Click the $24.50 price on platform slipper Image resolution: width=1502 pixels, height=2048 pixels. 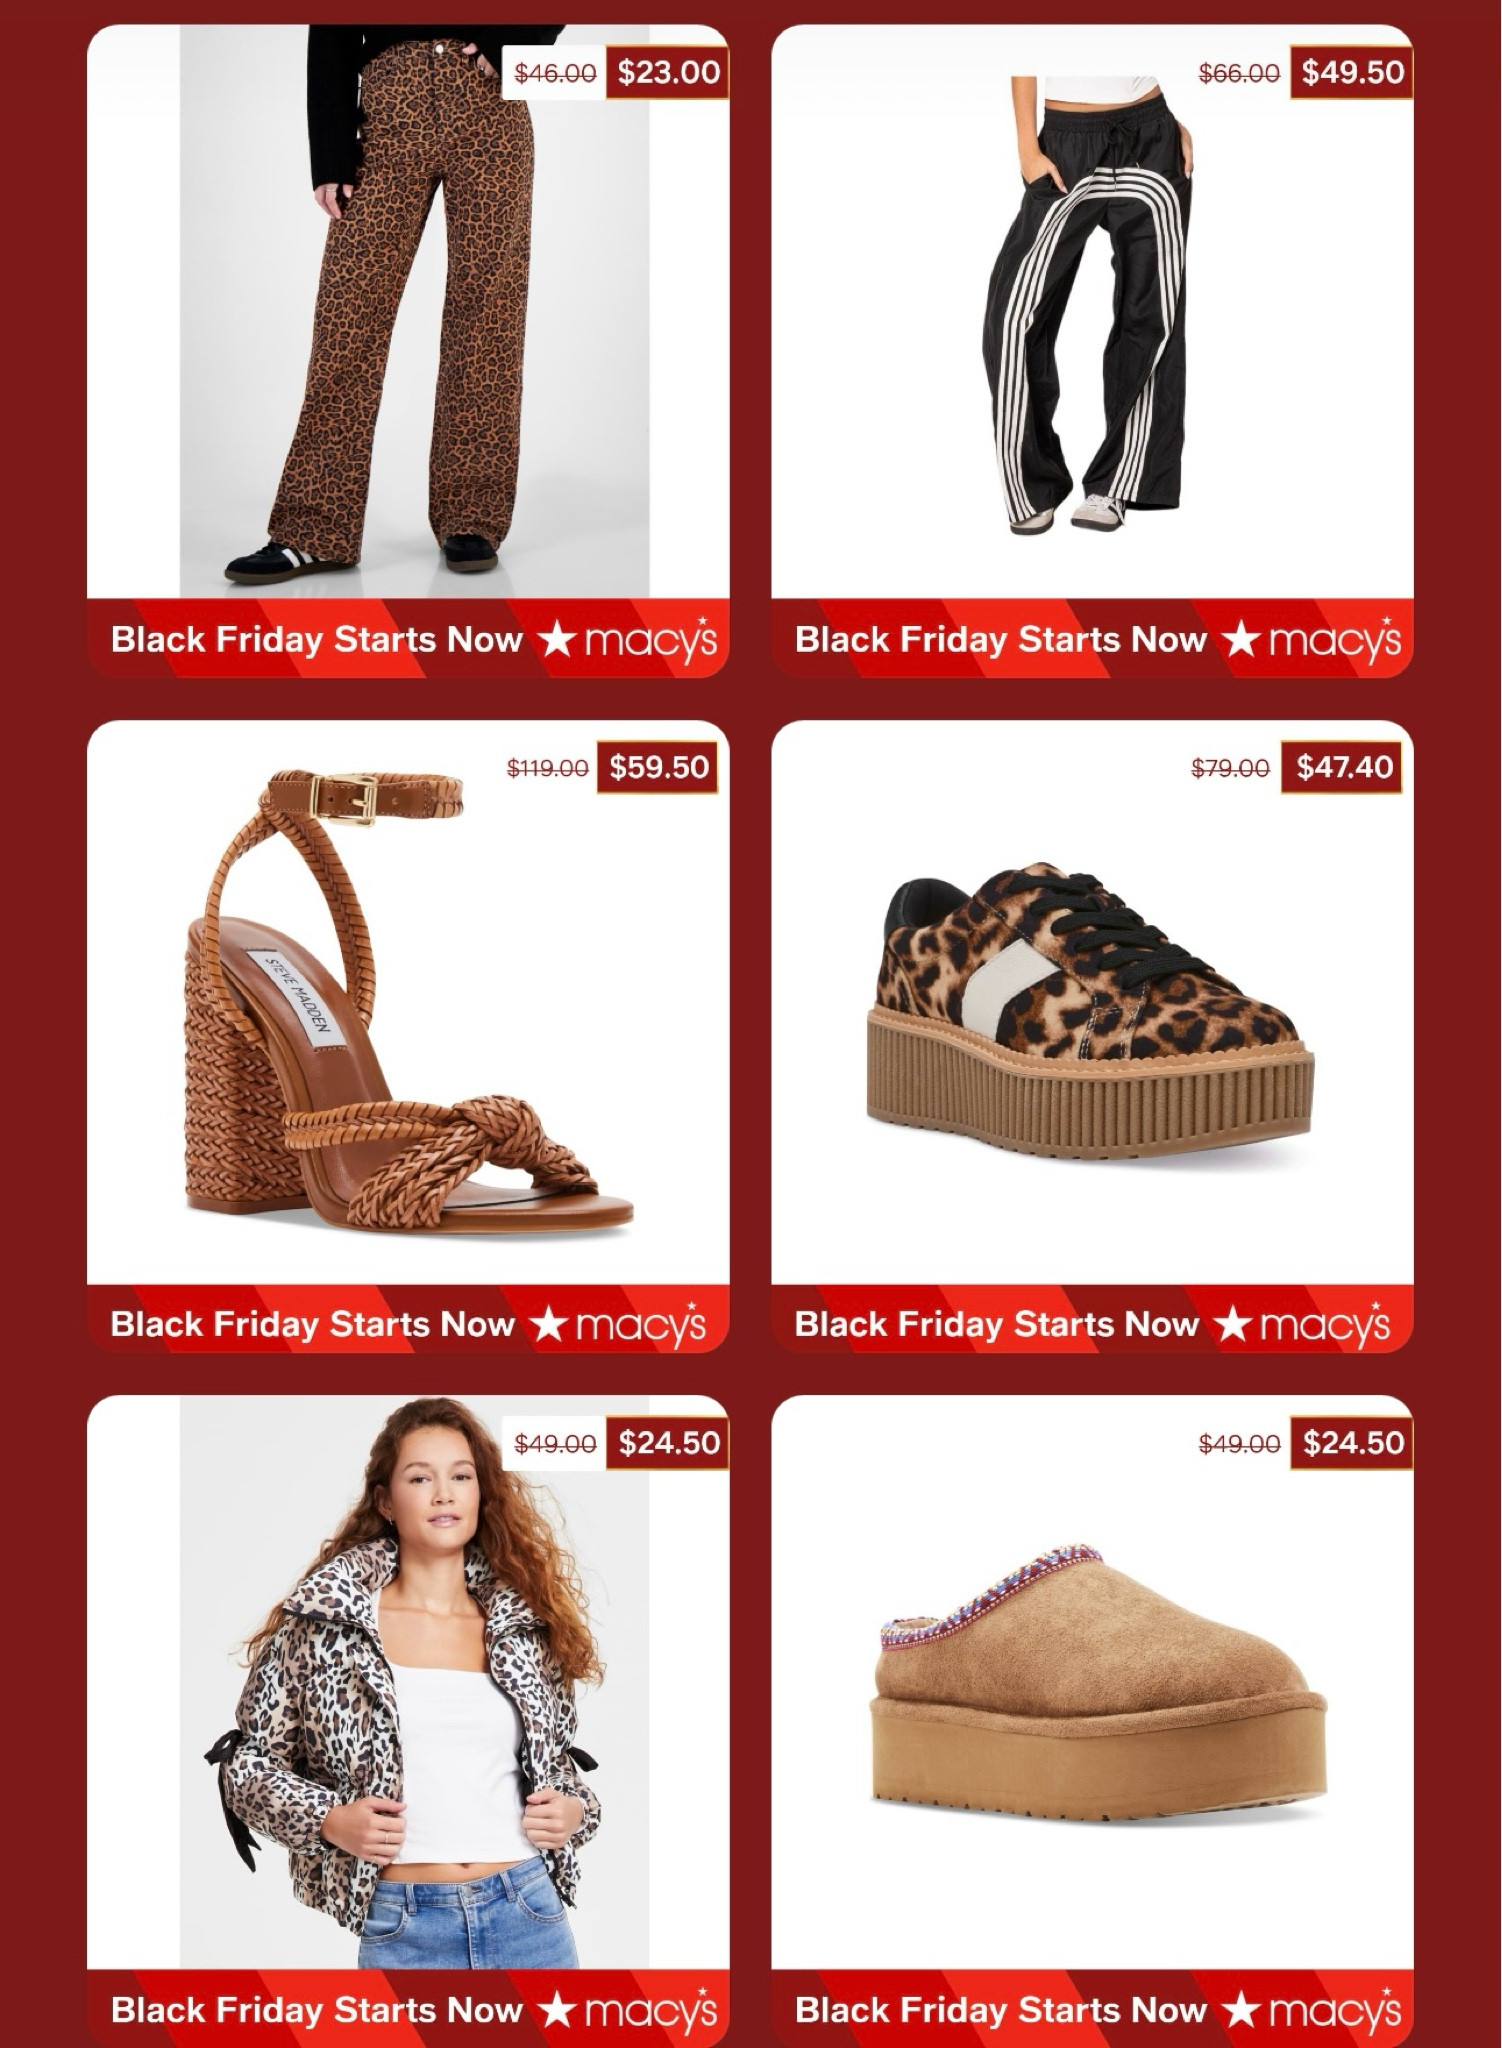1352,1442
